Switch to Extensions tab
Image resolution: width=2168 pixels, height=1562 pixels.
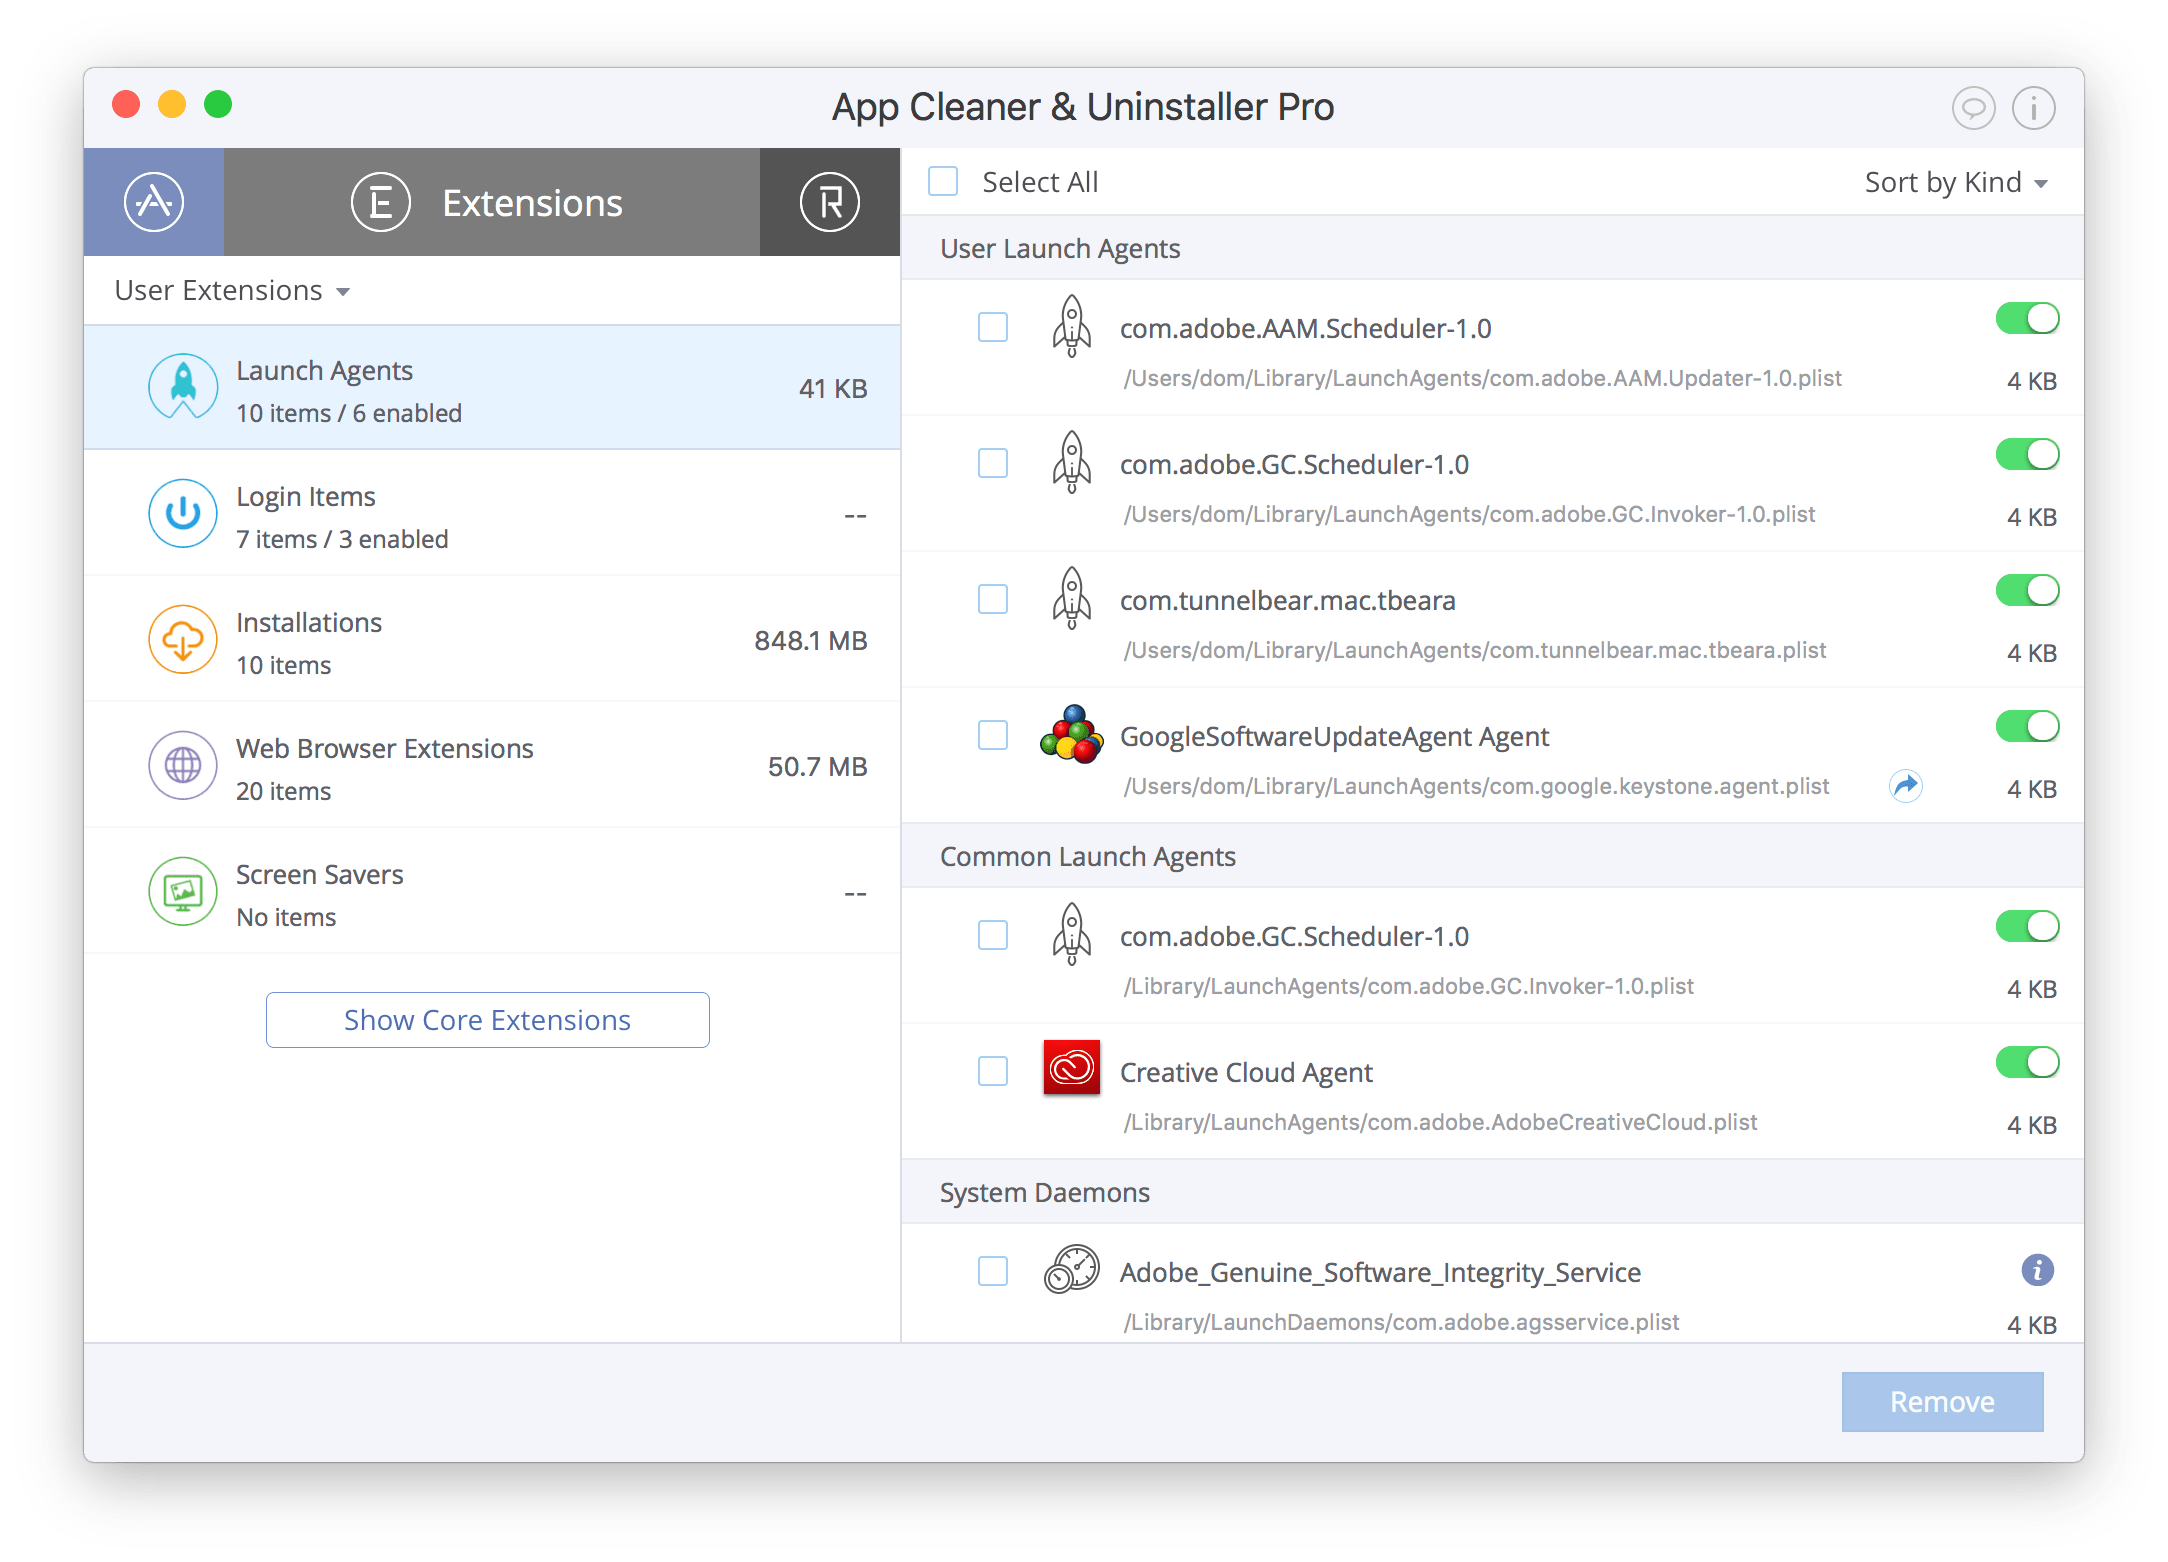488,204
